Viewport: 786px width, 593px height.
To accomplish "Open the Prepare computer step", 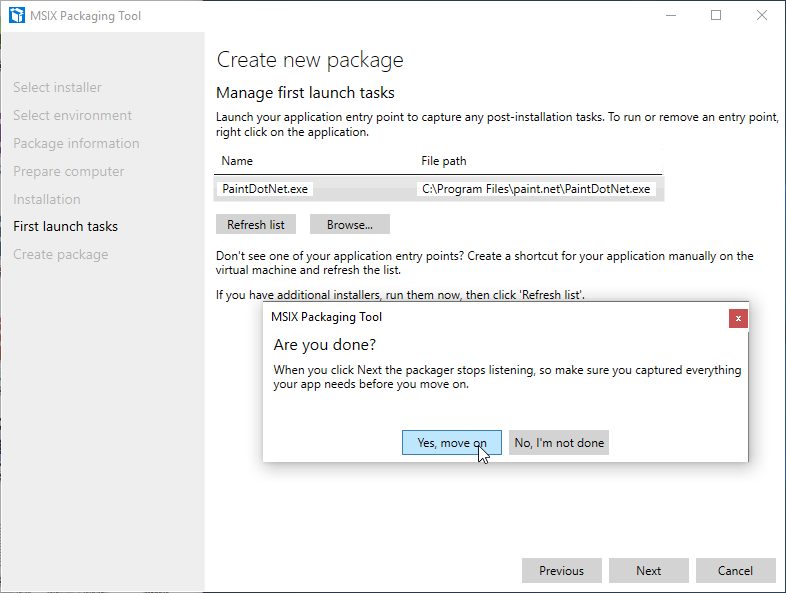I will (x=69, y=171).
